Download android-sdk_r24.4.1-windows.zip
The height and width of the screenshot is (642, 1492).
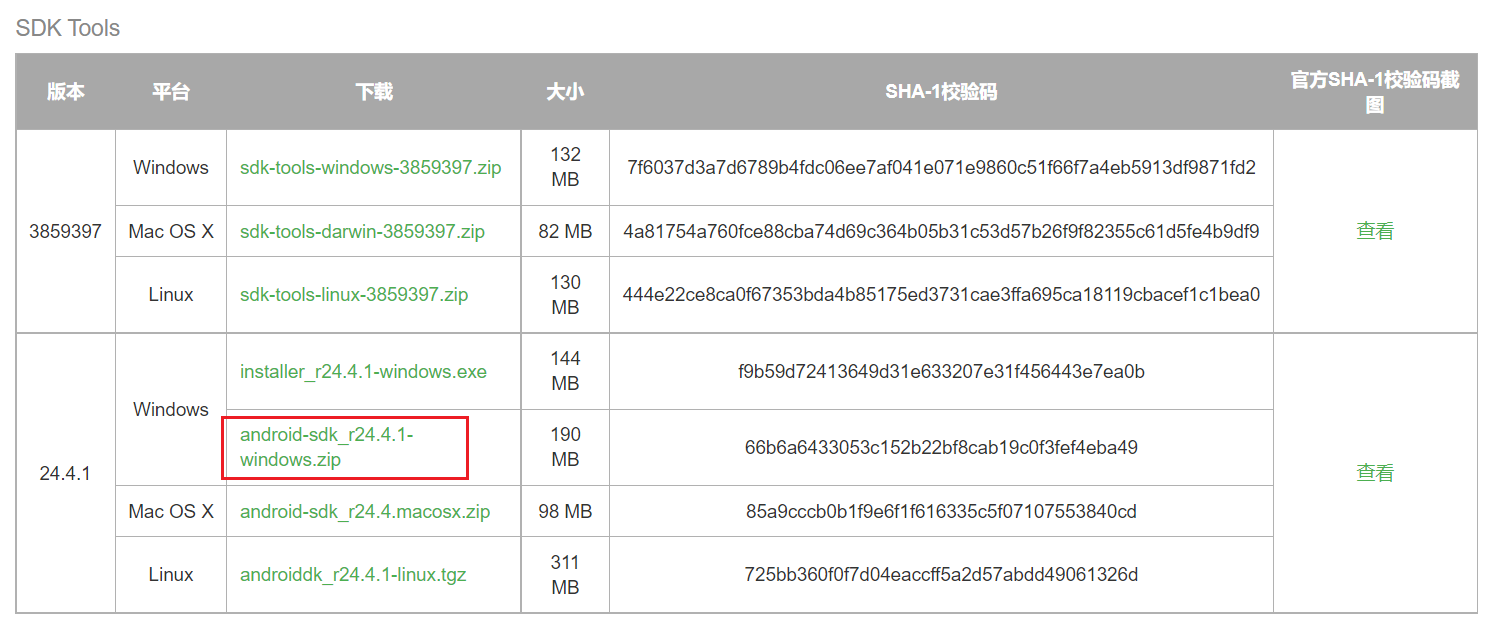(x=326, y=447)
